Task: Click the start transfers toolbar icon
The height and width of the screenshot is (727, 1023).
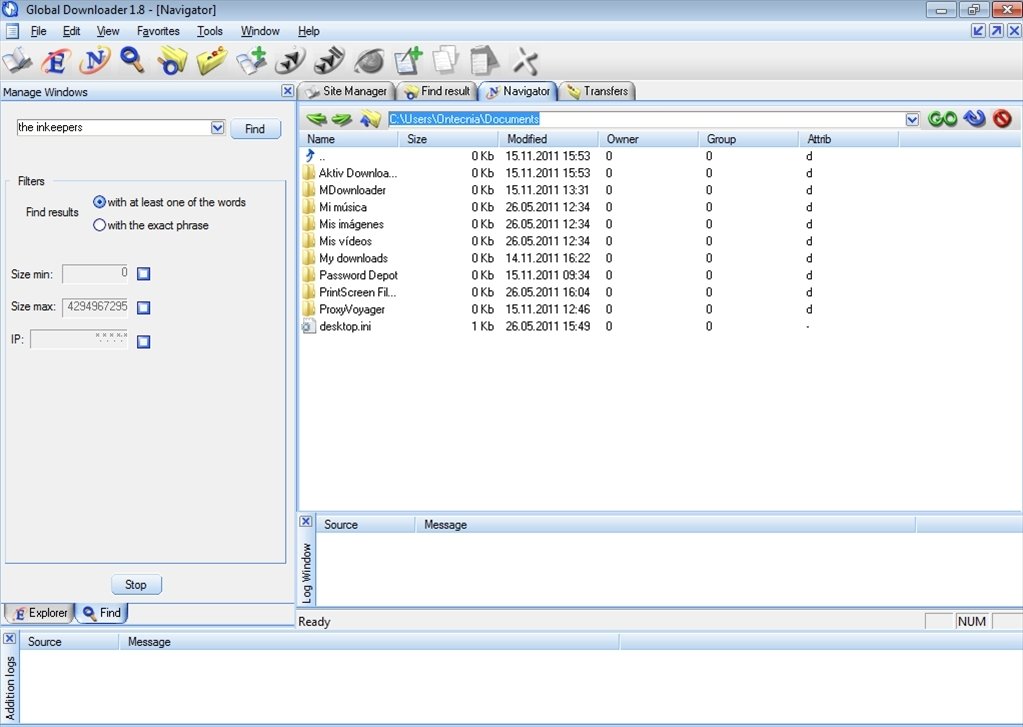Action: pos(290,61)
